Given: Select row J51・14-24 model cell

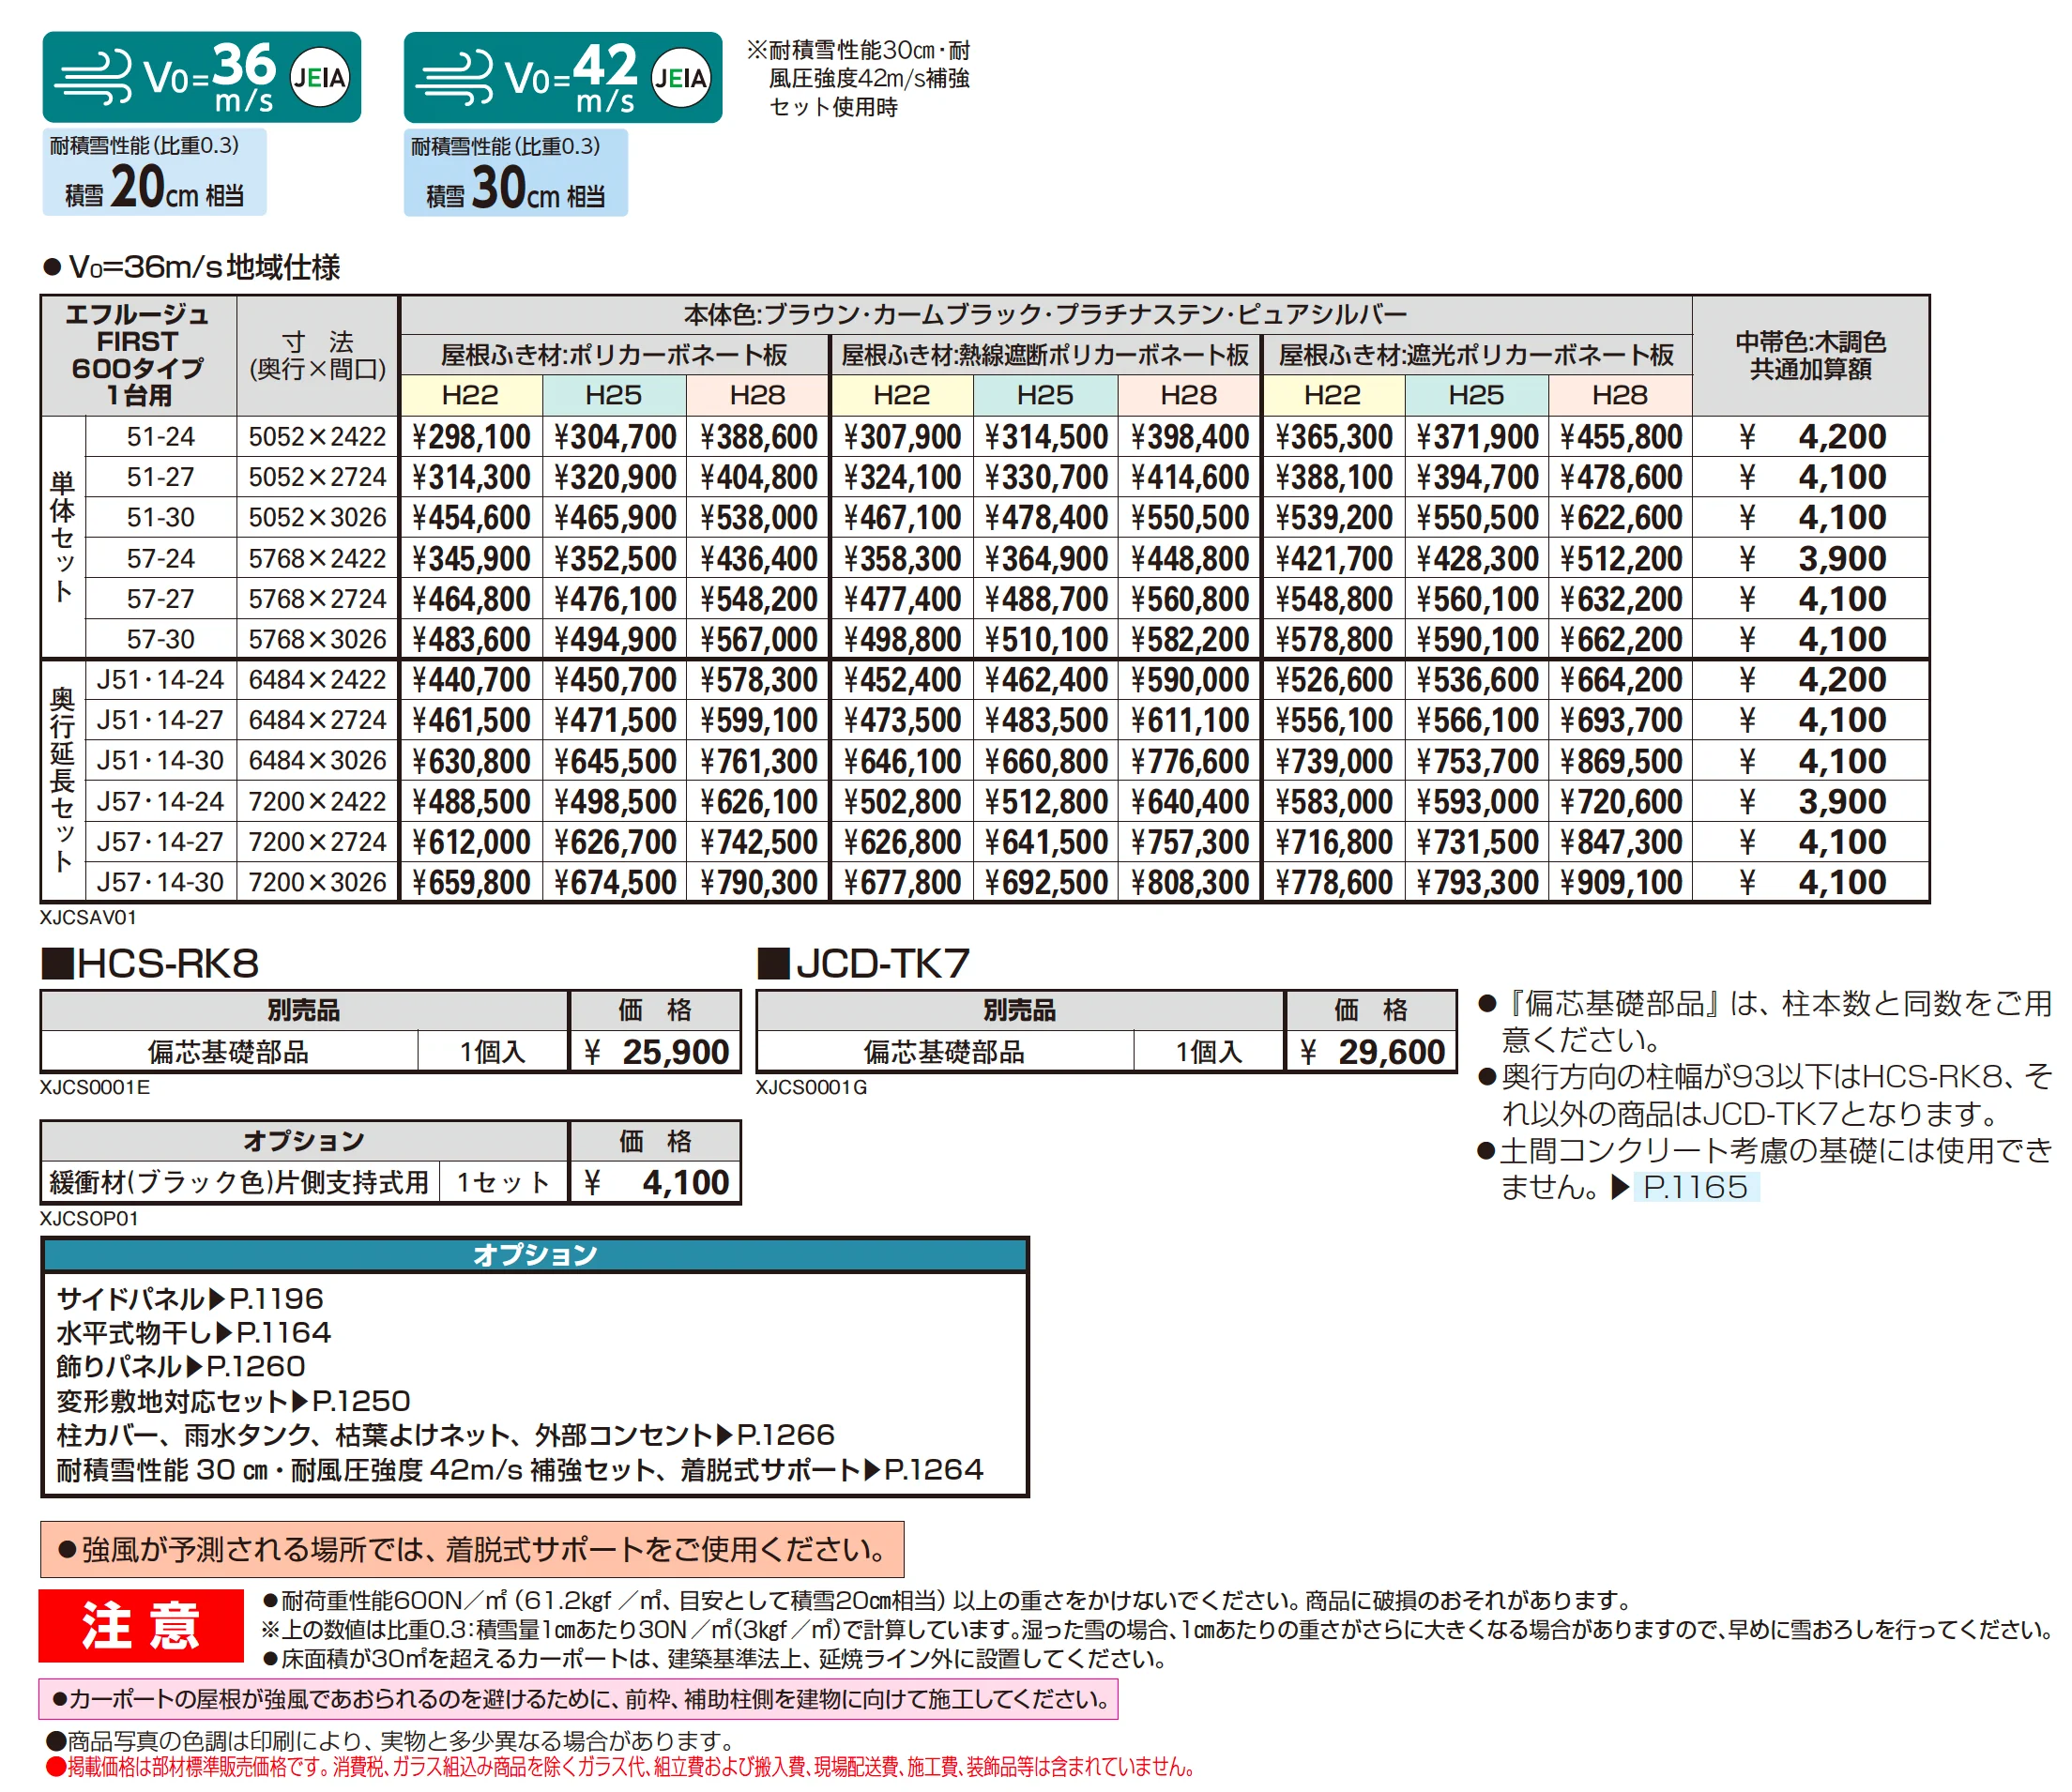Looking at the screenshot, I should pyautogui.click(x=161, y=680).
